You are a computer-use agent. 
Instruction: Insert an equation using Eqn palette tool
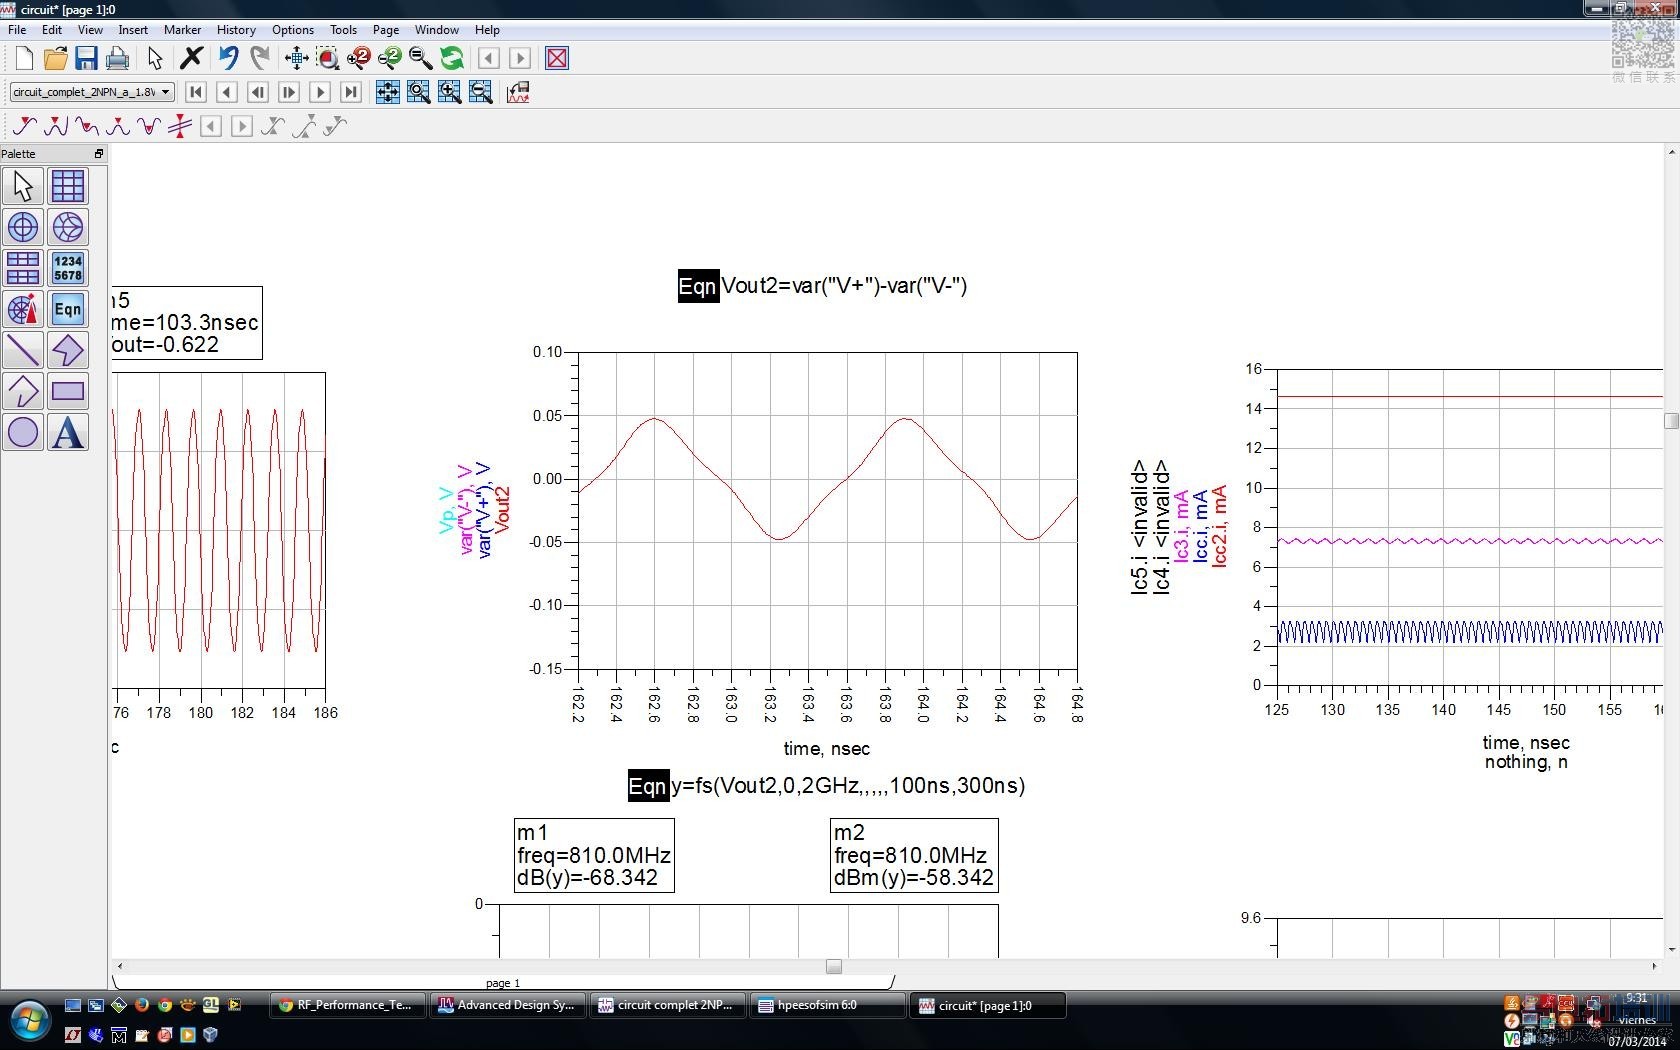(x=68, y=309)
